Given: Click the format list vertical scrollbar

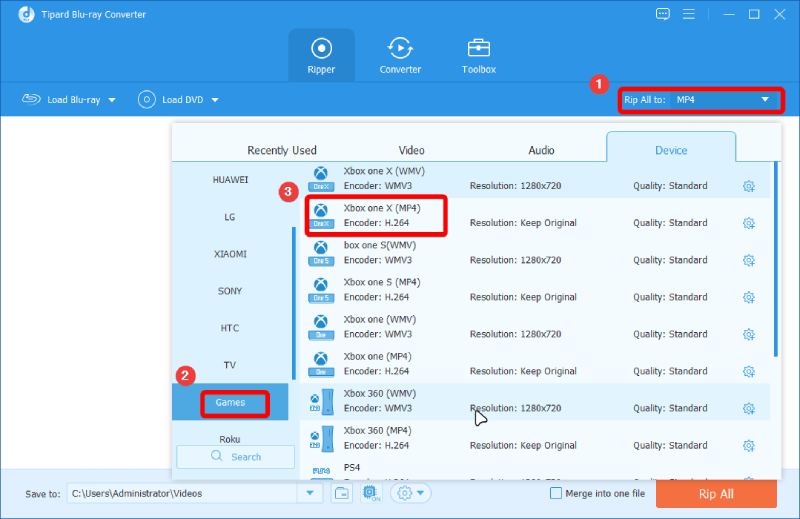Looking at the screenshot, I should click(x=776, y=259).
